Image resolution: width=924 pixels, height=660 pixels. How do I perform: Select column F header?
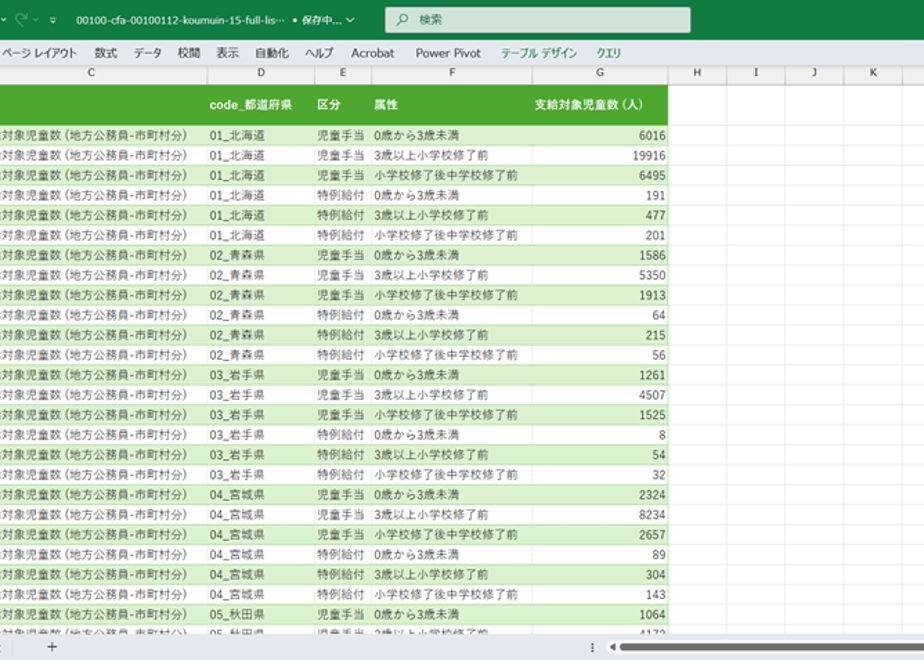(452, 72)
